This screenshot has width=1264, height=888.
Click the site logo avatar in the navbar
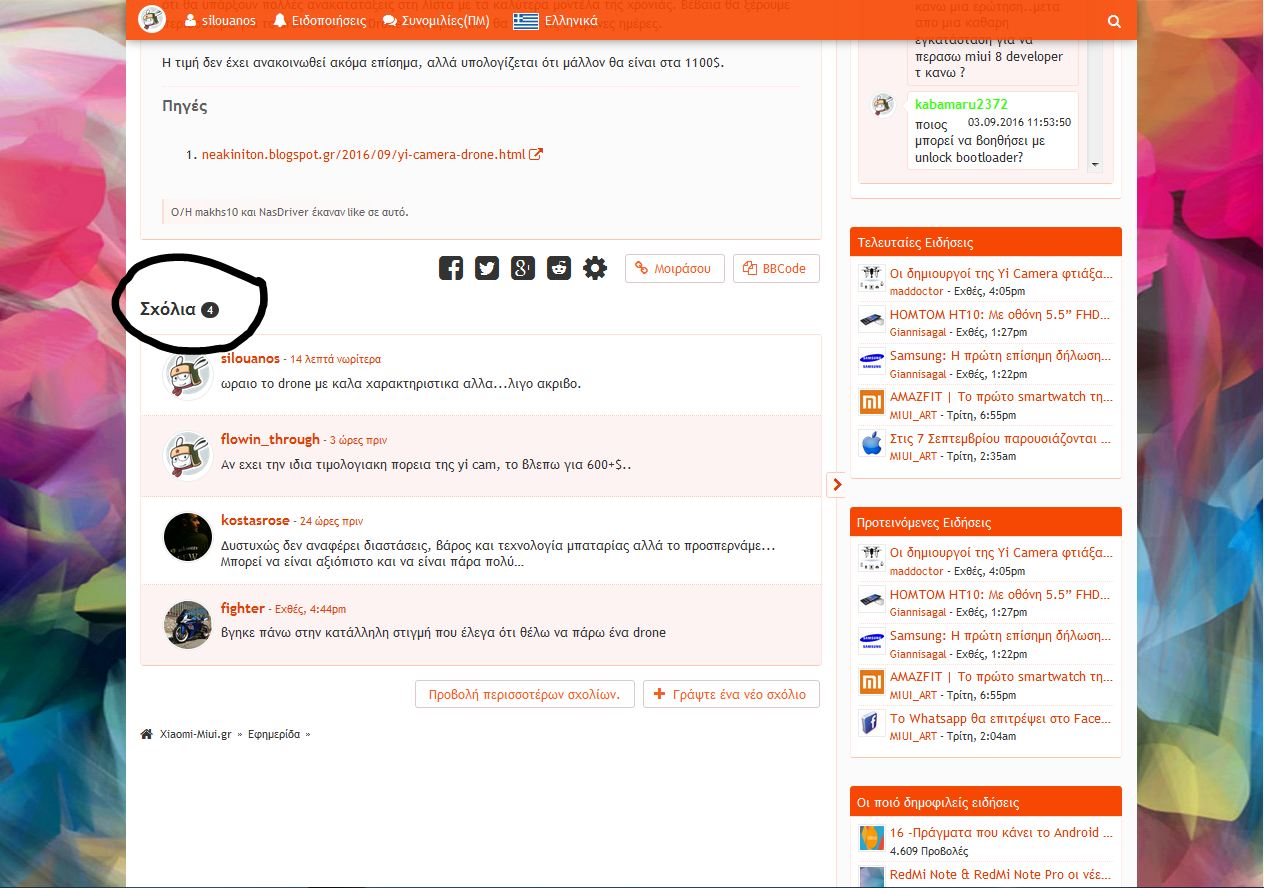point(152,19)
